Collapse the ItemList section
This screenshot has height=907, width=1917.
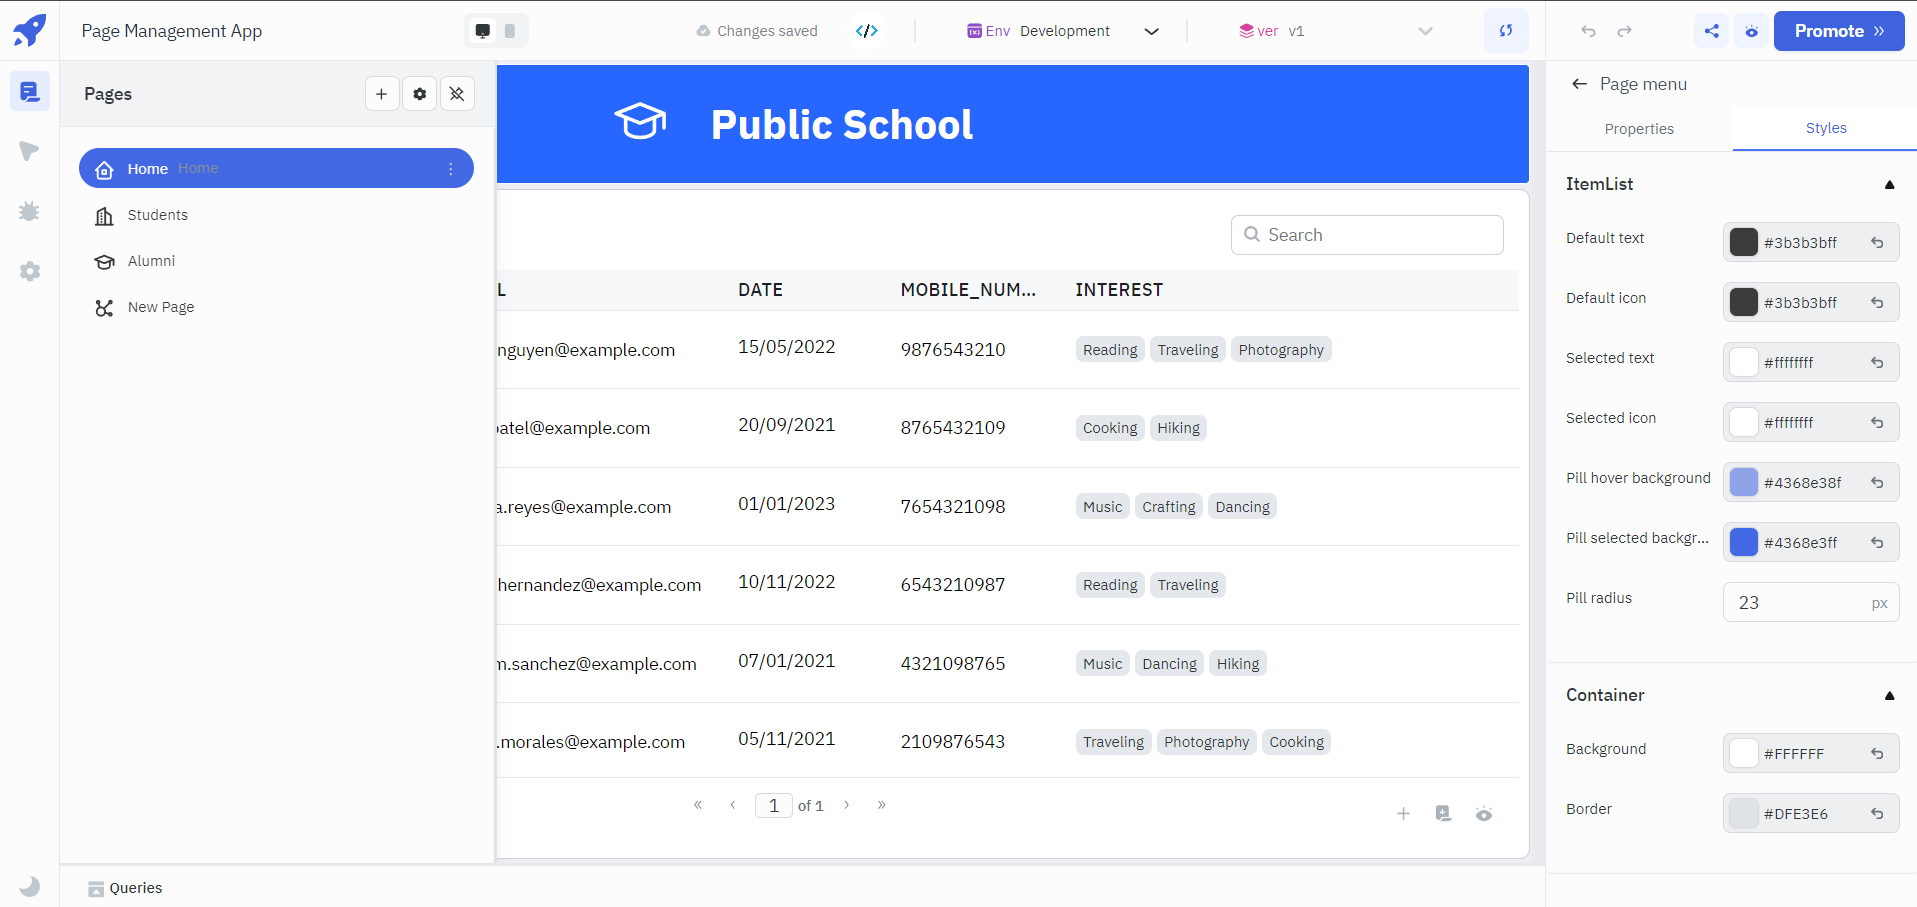point(1889,184)
